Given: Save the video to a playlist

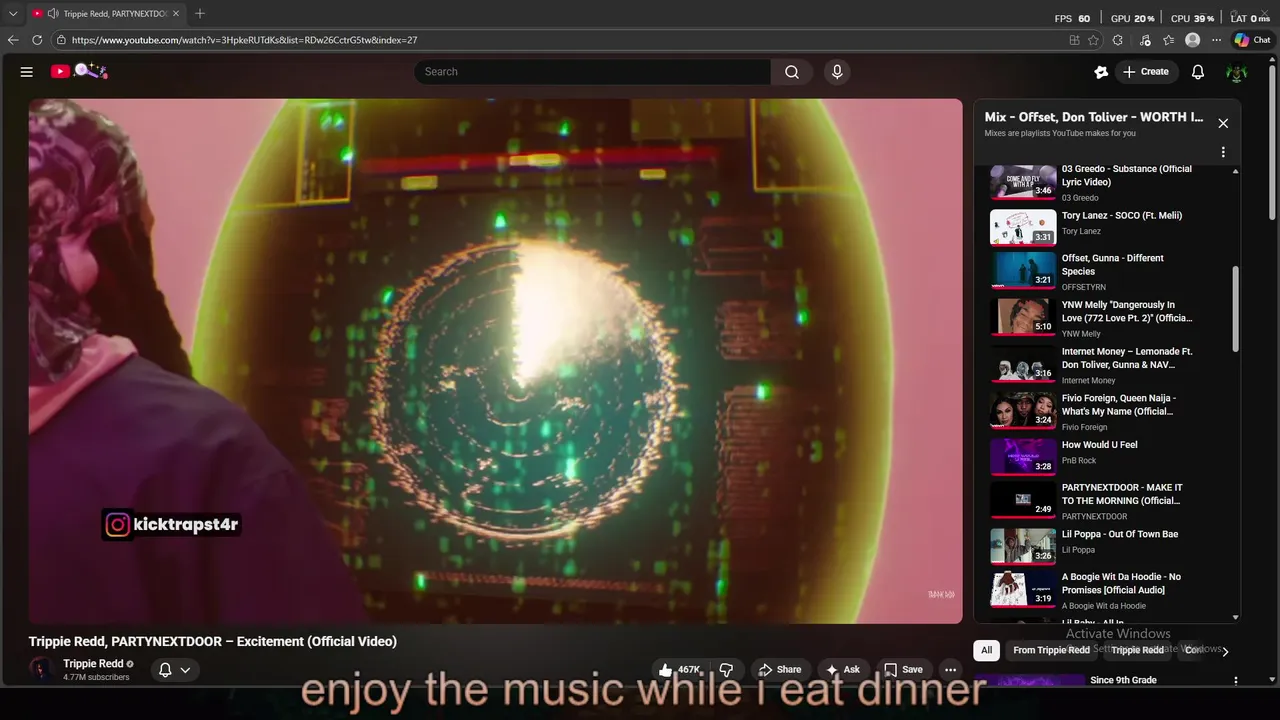Looking at the screenshot, I should click(x=903, y=670).
